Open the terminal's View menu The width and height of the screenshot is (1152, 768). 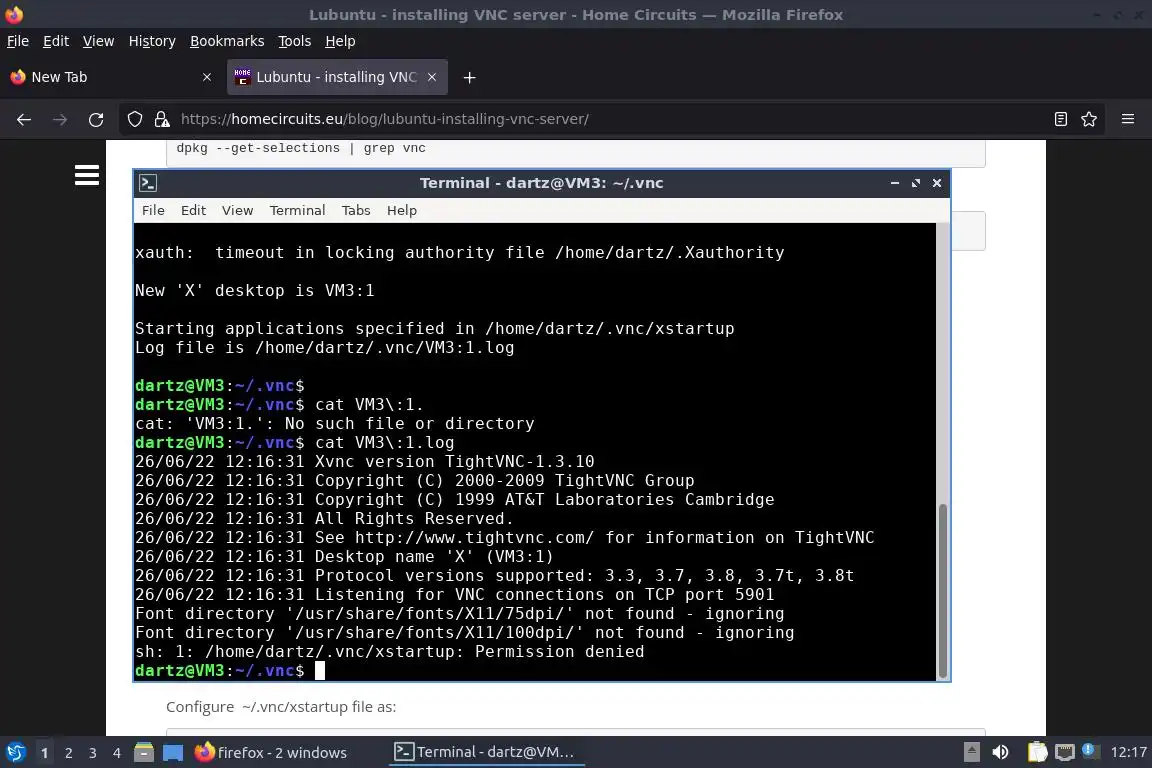237,210
